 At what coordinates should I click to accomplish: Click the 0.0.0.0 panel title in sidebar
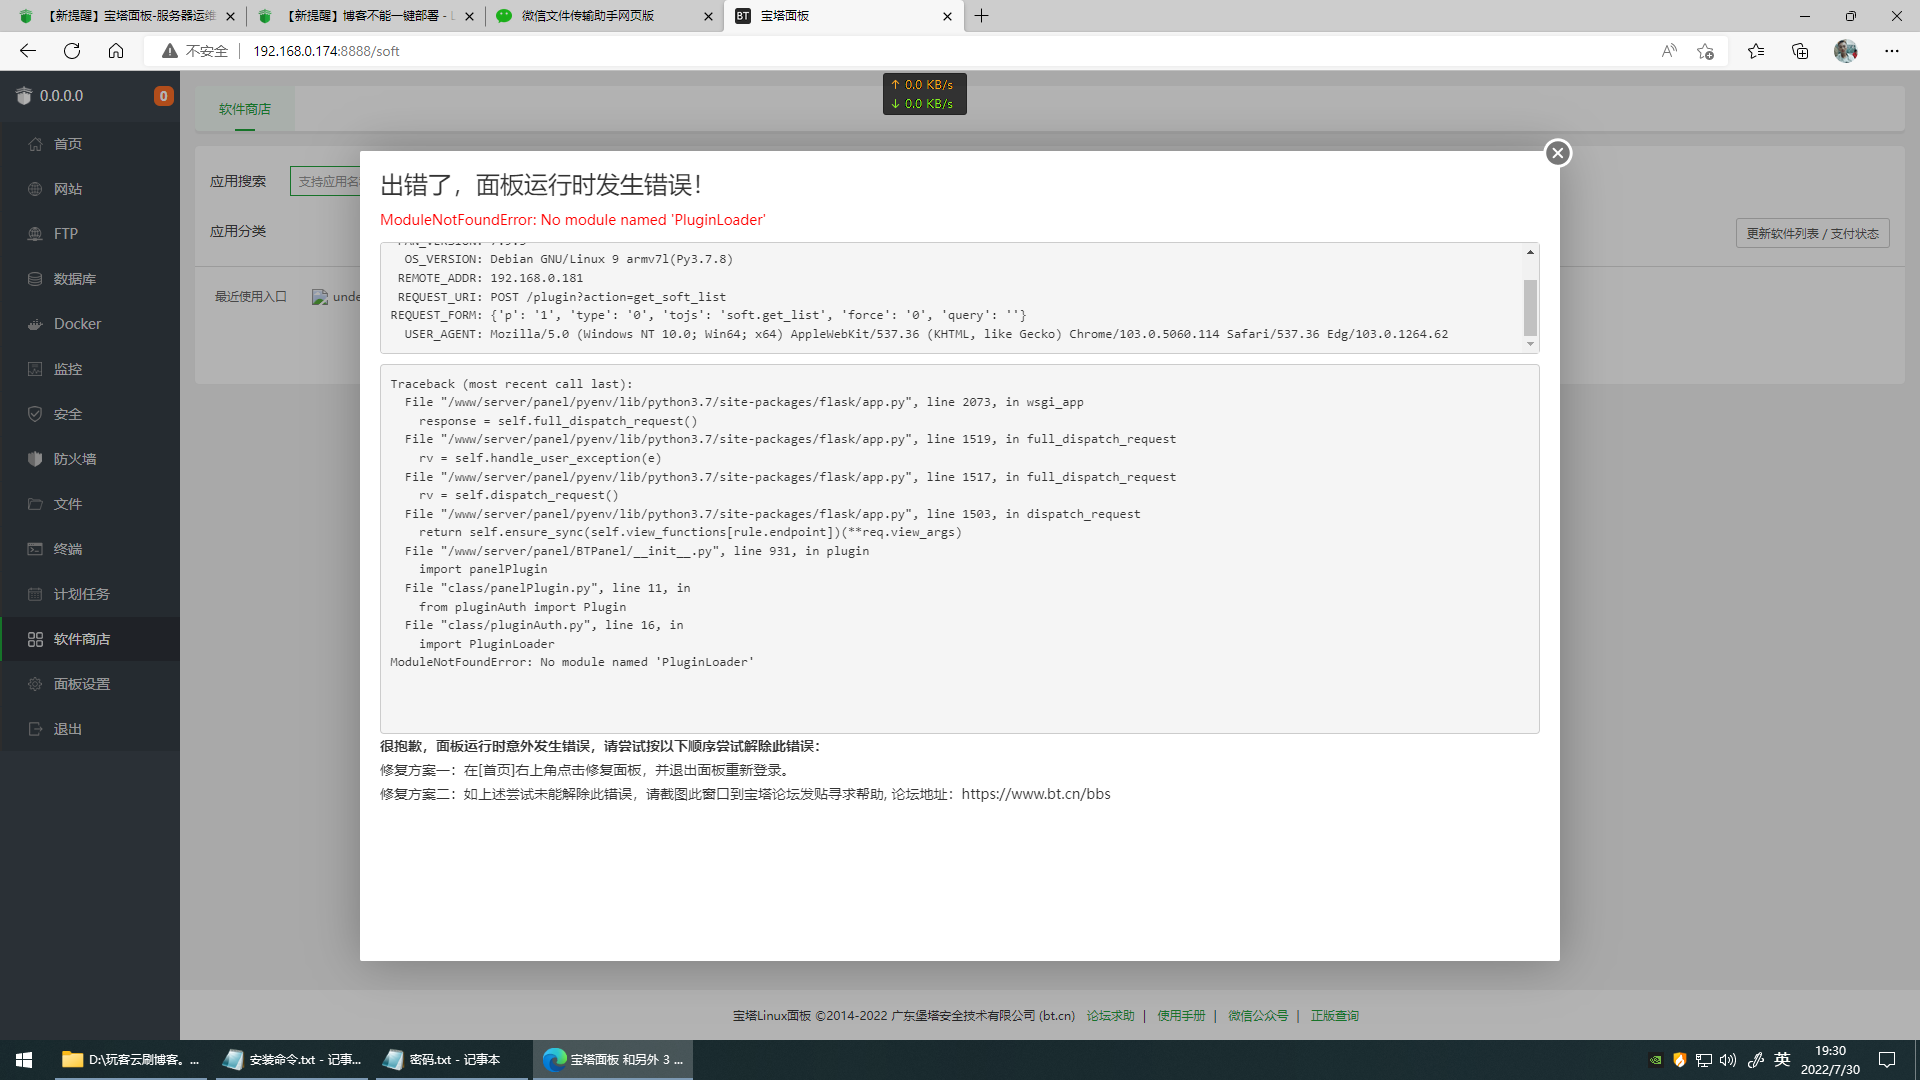click(x=61, y=96)
